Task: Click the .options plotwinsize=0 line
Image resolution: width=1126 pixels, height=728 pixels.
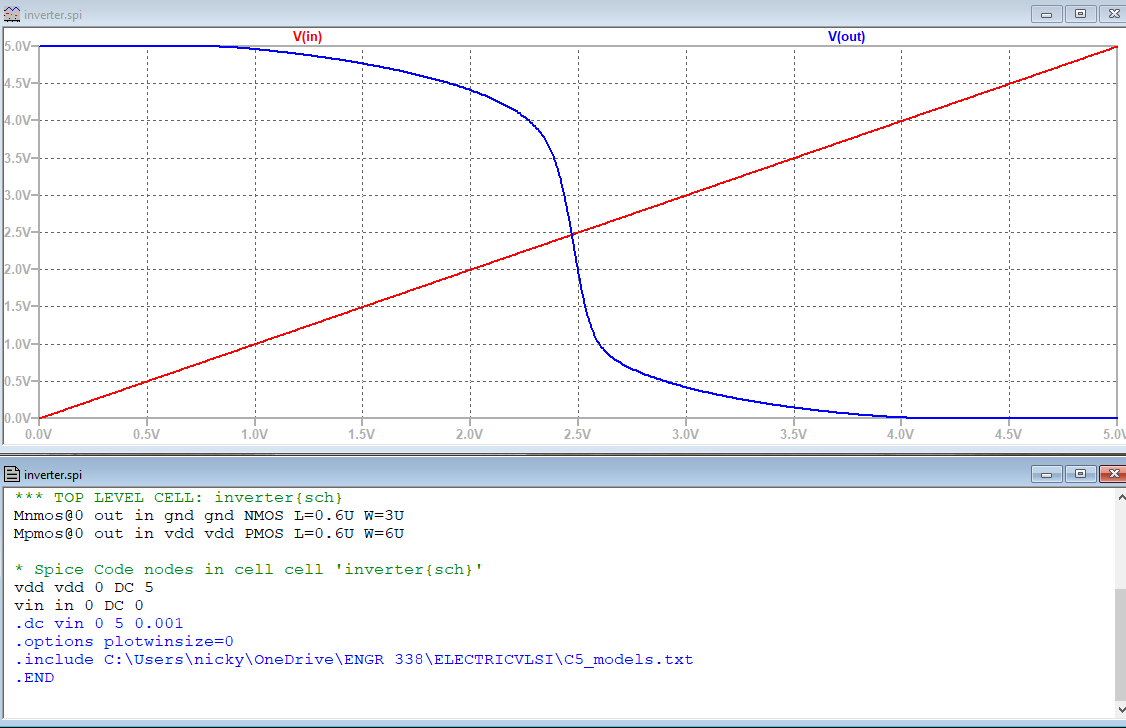Action: click(124, 641)
